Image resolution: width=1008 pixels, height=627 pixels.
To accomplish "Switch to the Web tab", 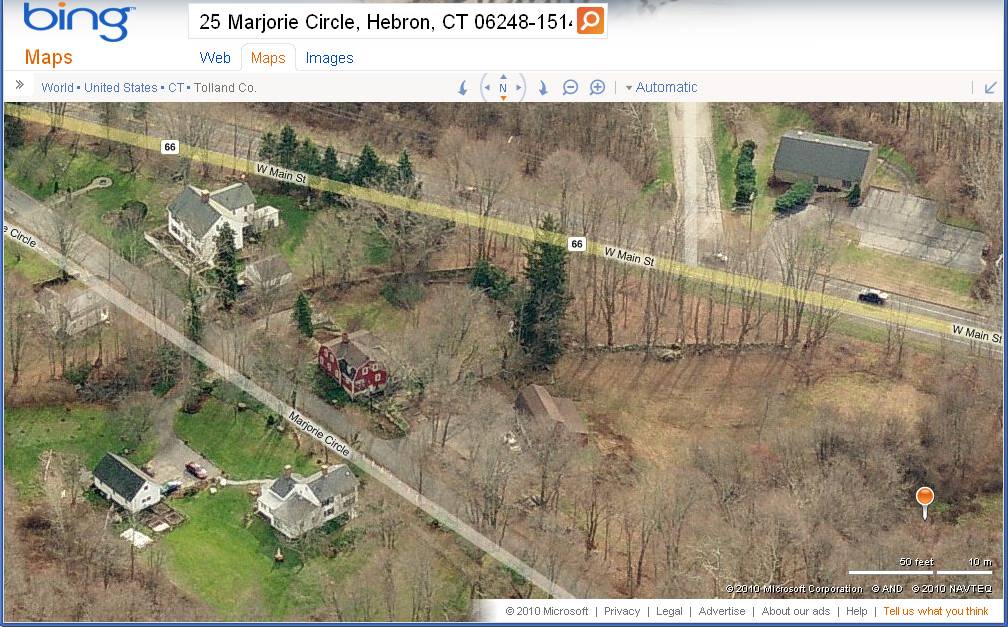I will click(215, 58).
